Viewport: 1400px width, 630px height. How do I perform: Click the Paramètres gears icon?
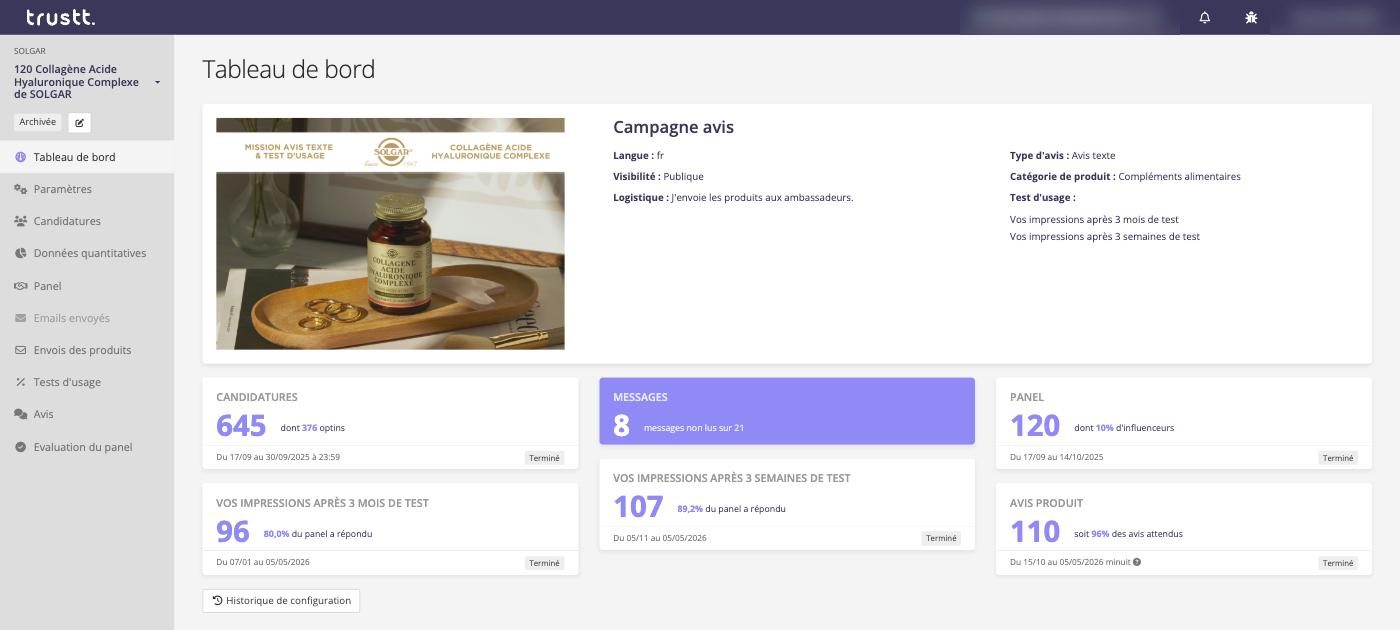point(20,189)
